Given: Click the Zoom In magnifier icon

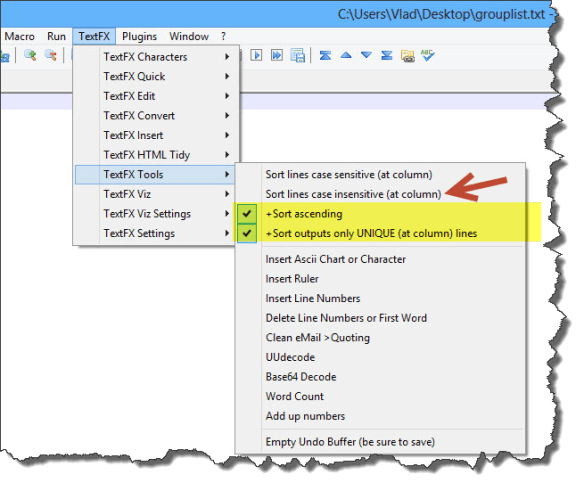Looking at the screenshot, I should coord(30,55).
